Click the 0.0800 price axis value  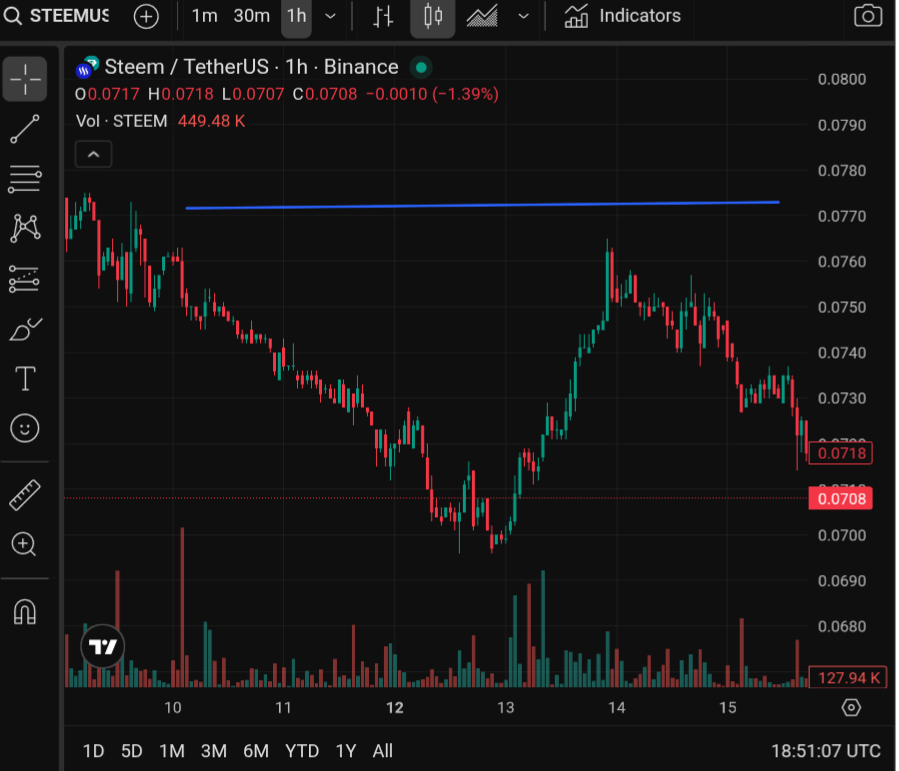tap(842, 79)
